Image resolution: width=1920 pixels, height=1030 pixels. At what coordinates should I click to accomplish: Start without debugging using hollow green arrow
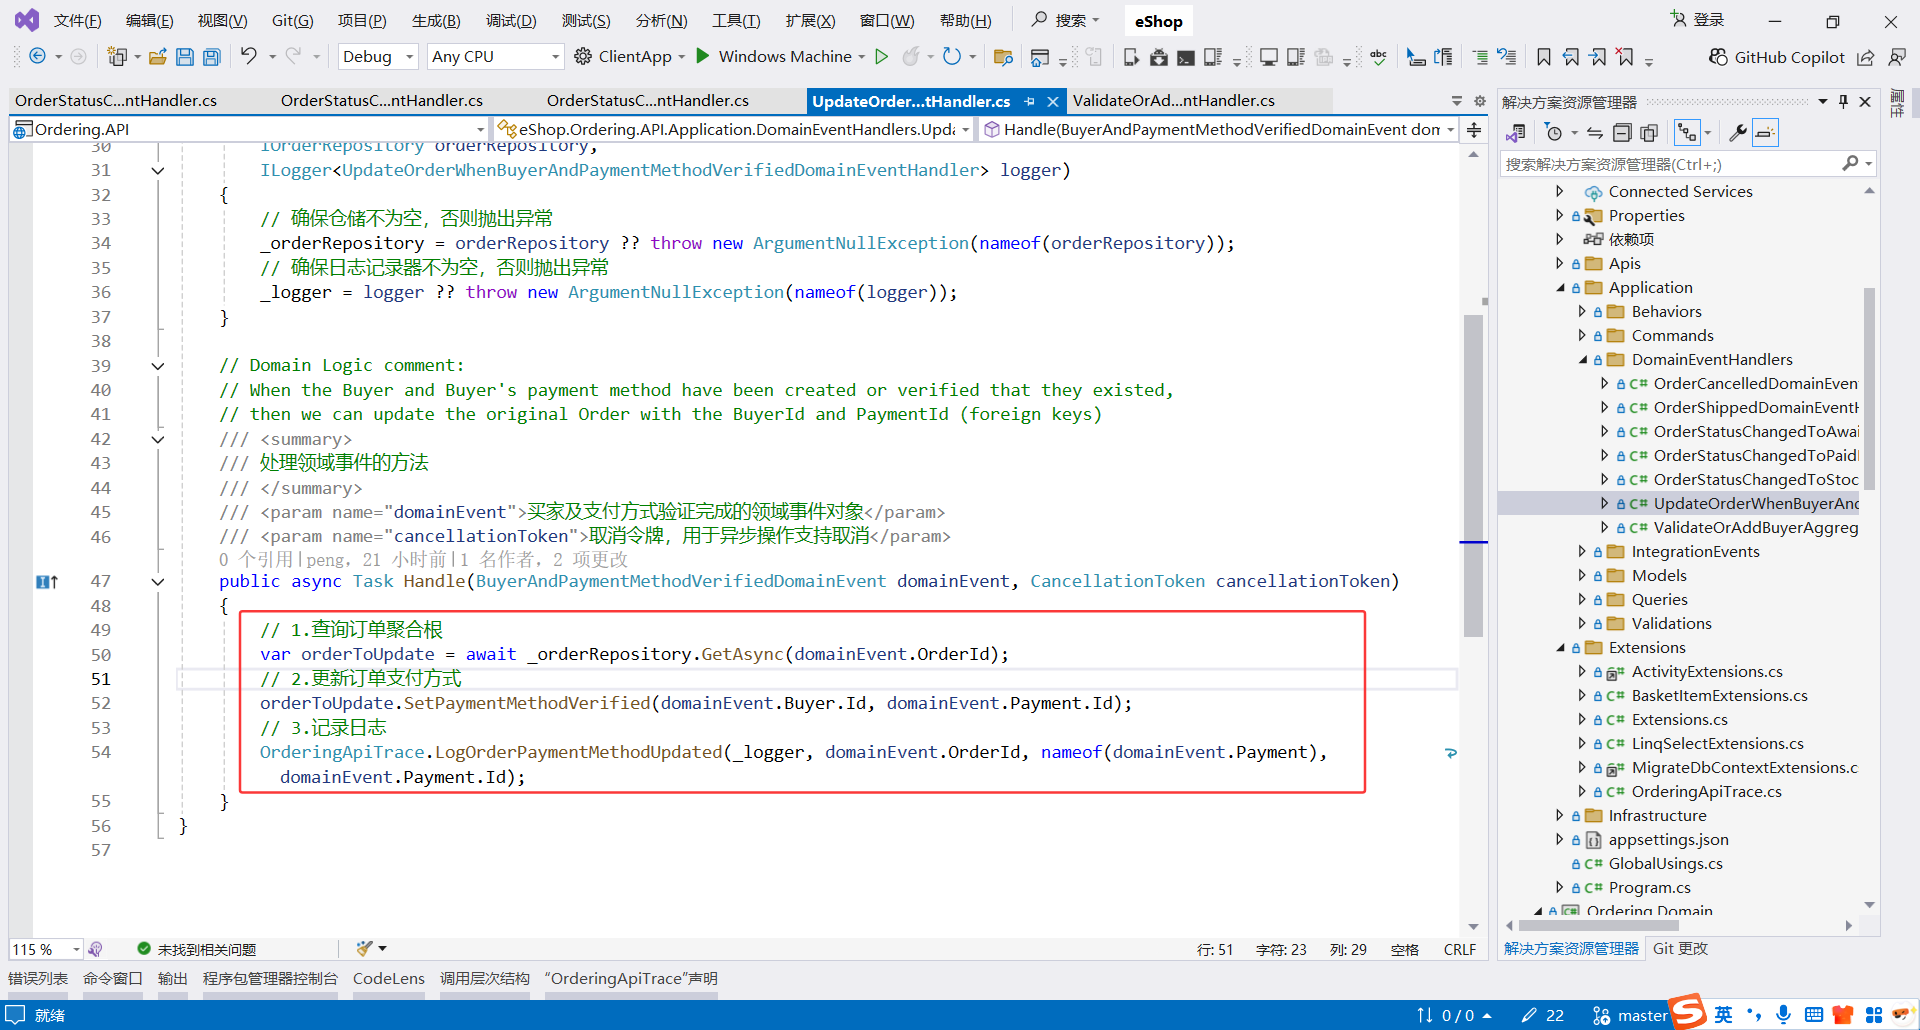[x=881, y=57]
